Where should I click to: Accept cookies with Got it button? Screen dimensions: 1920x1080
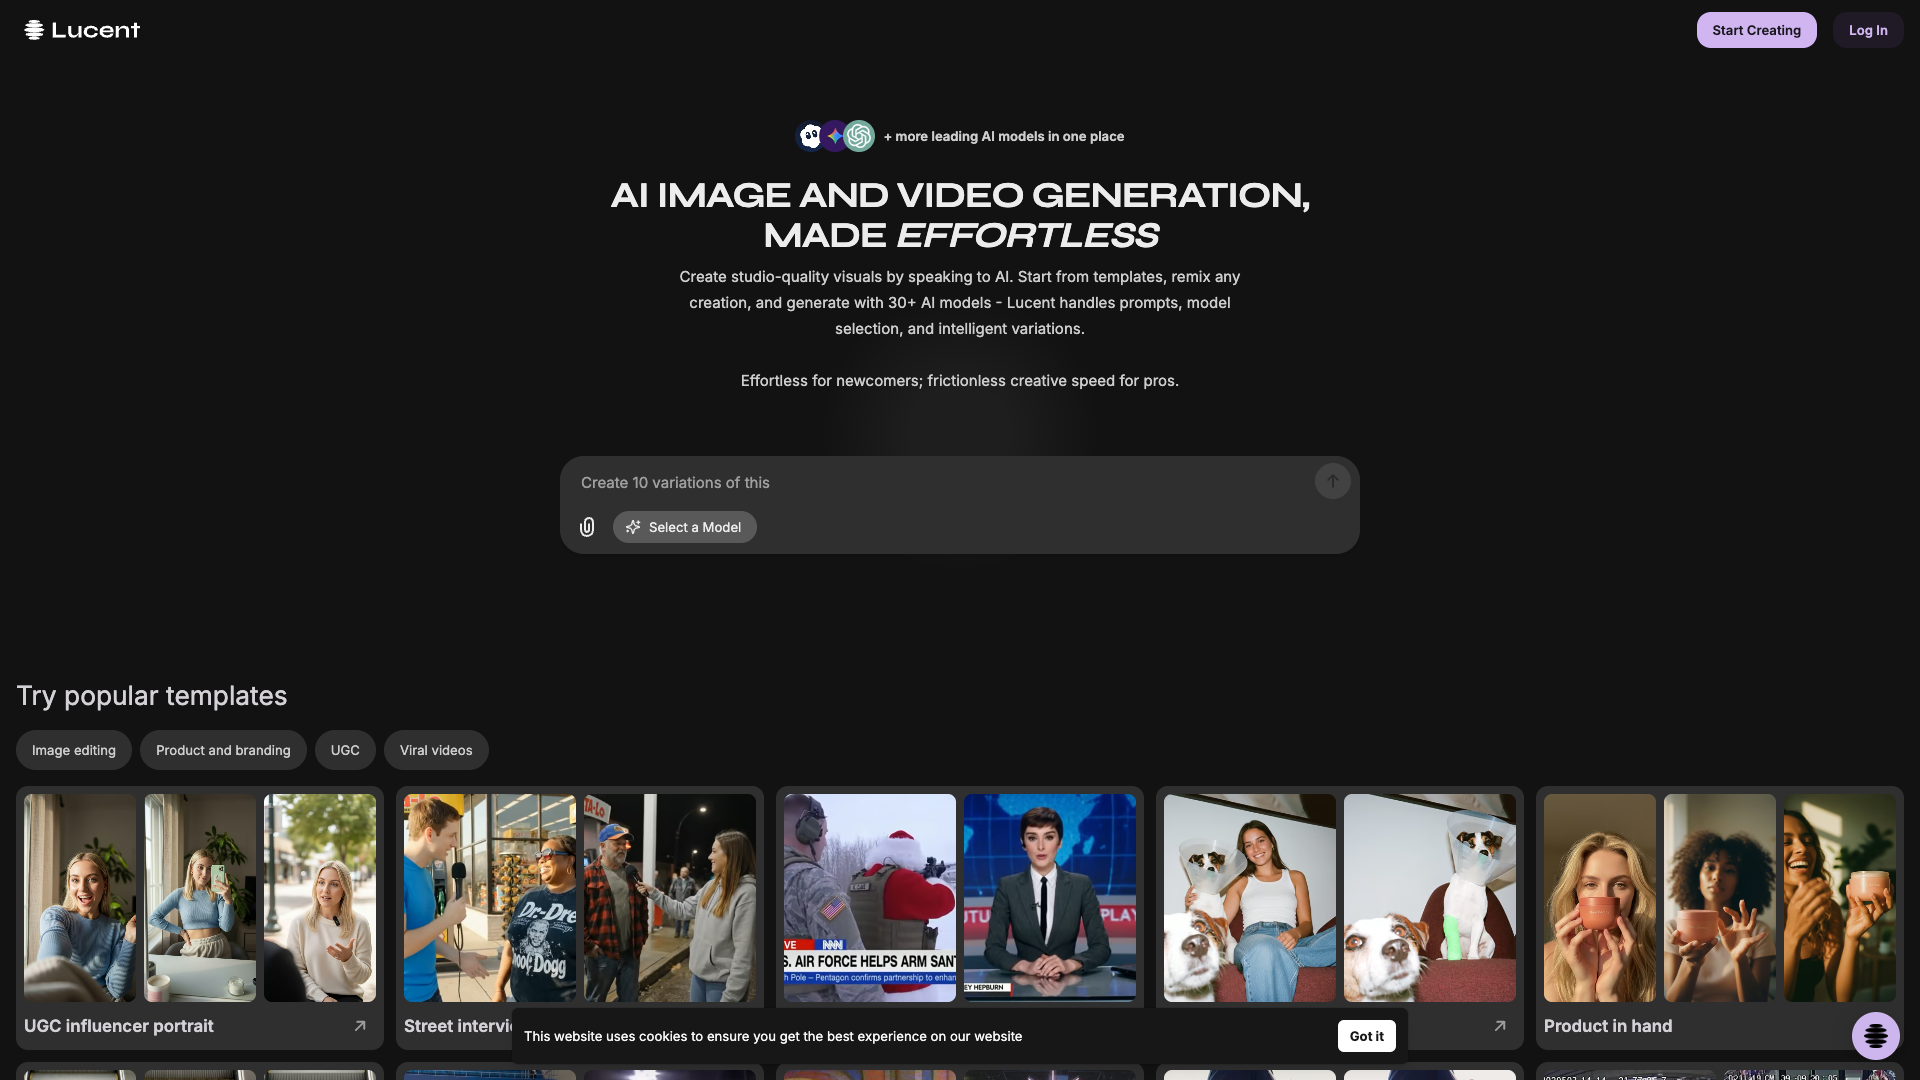click(x=1366, y=1036)
